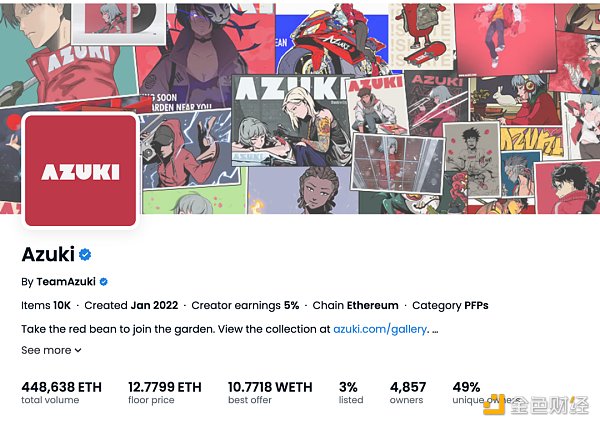Viewport: 600px width, 426px height.
Task: Click the Creator earnings 5% label
Action: click(245, 305)
